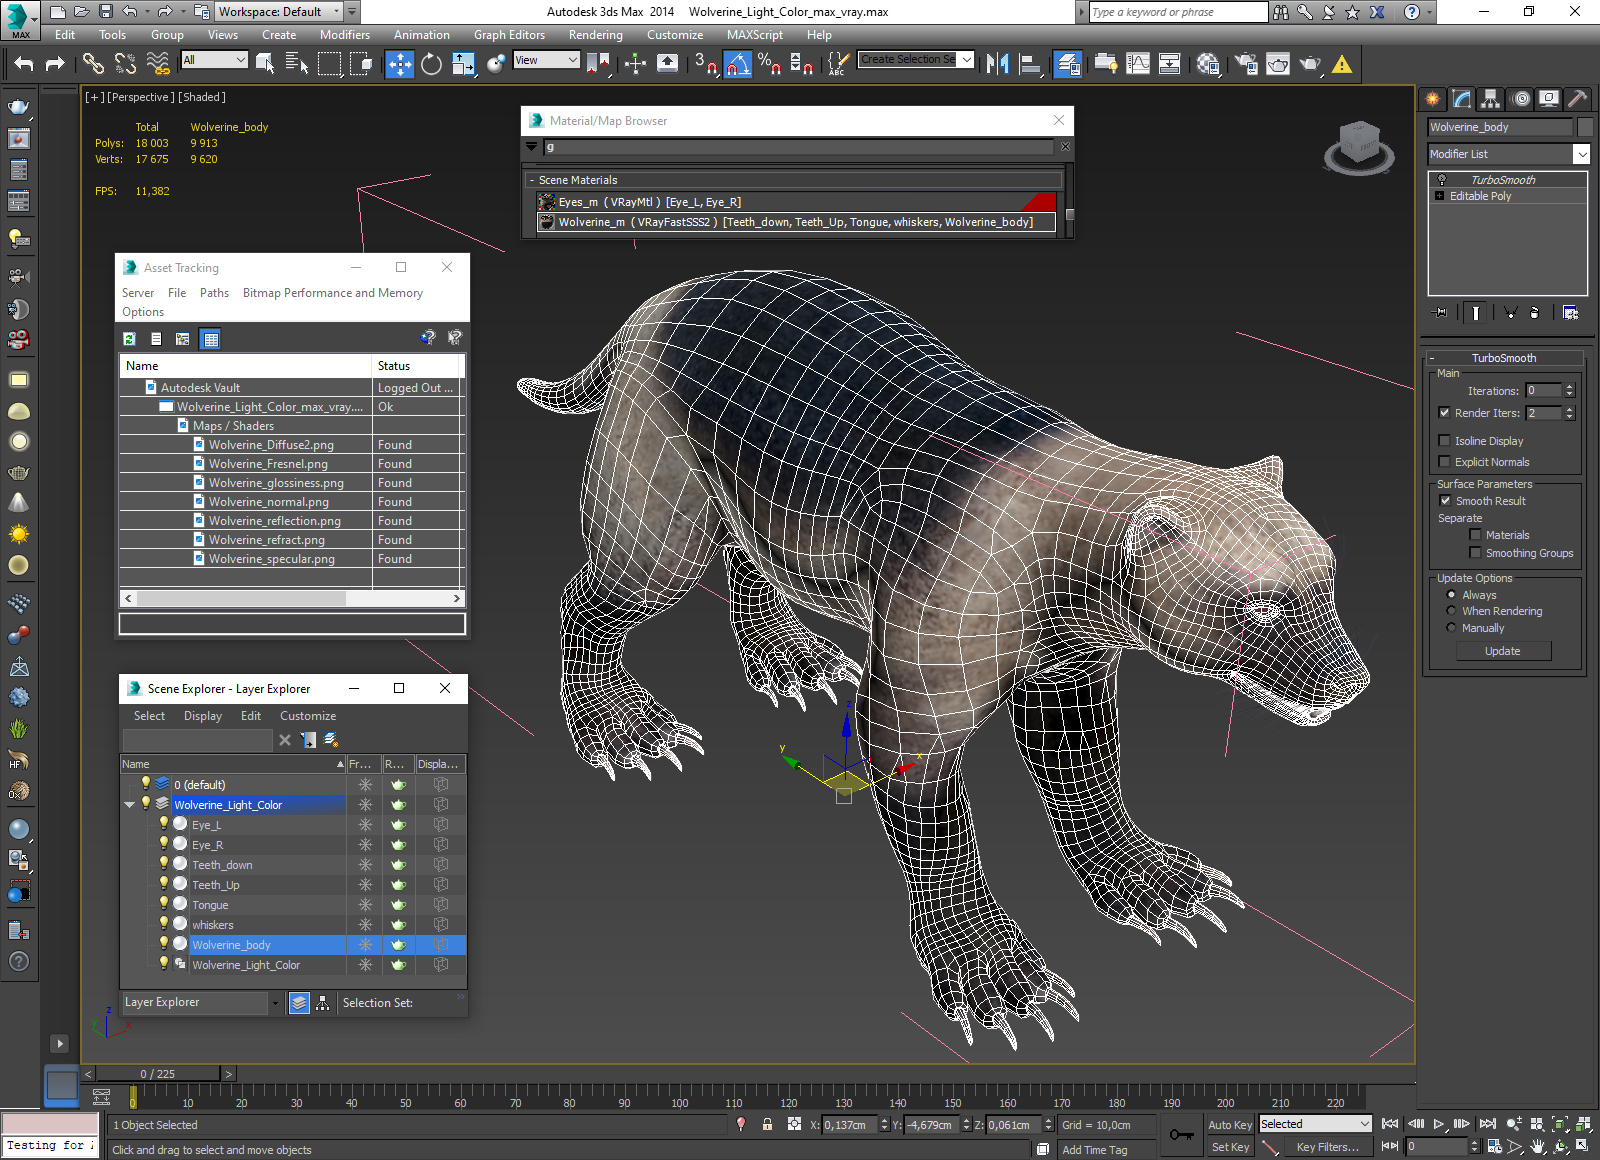Open the Render Setup icon
The width and height of the screenshot is (1600, 1160).
(1246, 64)
